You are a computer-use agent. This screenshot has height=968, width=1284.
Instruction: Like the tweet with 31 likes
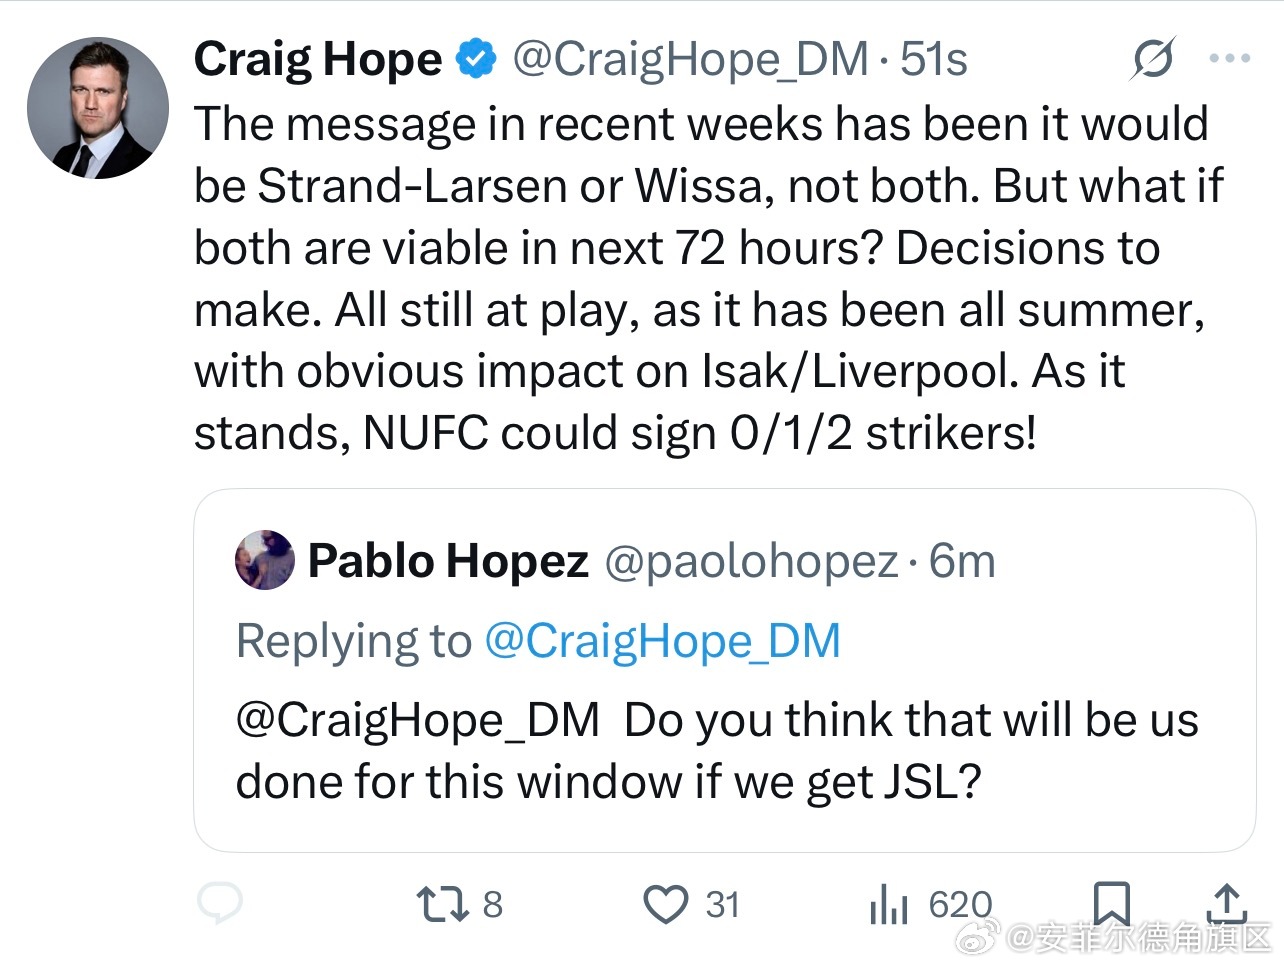pos(691,904)
